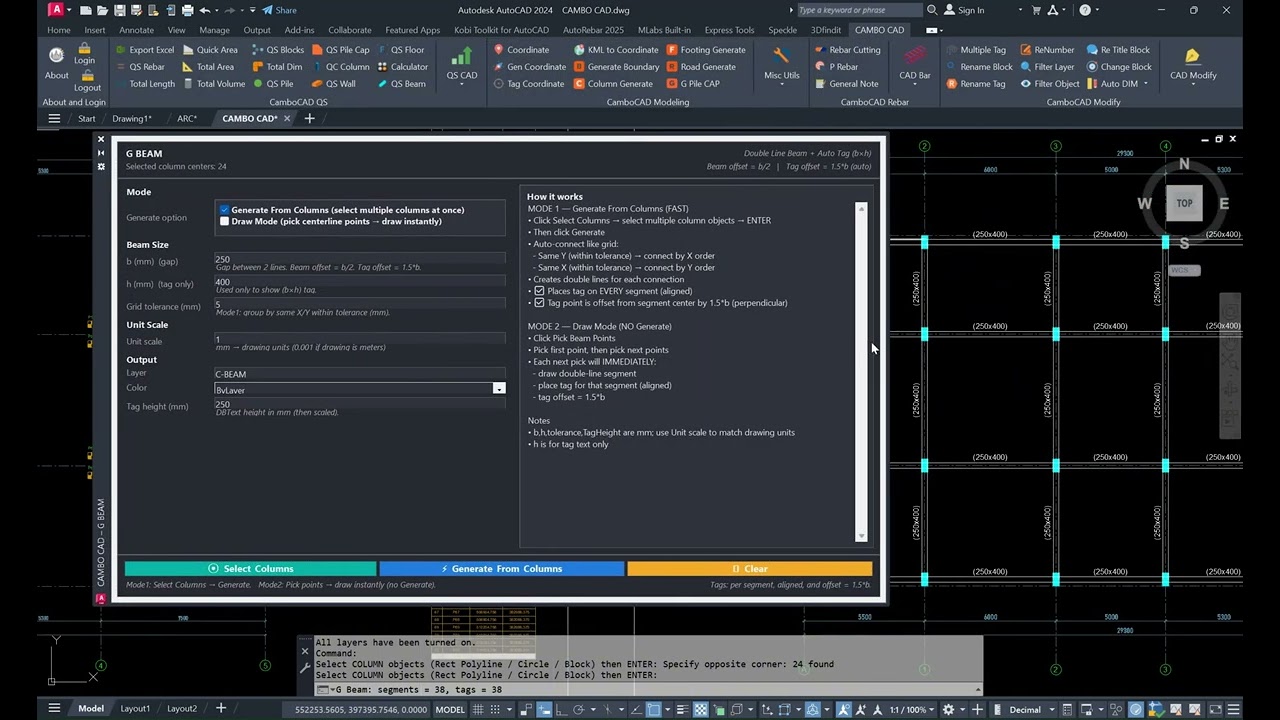Viewport: 1280px width, 720px height.
Task: Open the Rebar Cutting tool
Action: click(x=848, y=50)
